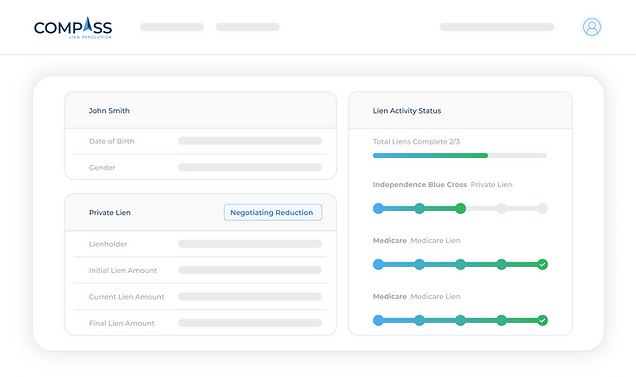This screenshot has width=636, height=377.
Task: Click the Lienholder value field
Action: click(250, 243)
